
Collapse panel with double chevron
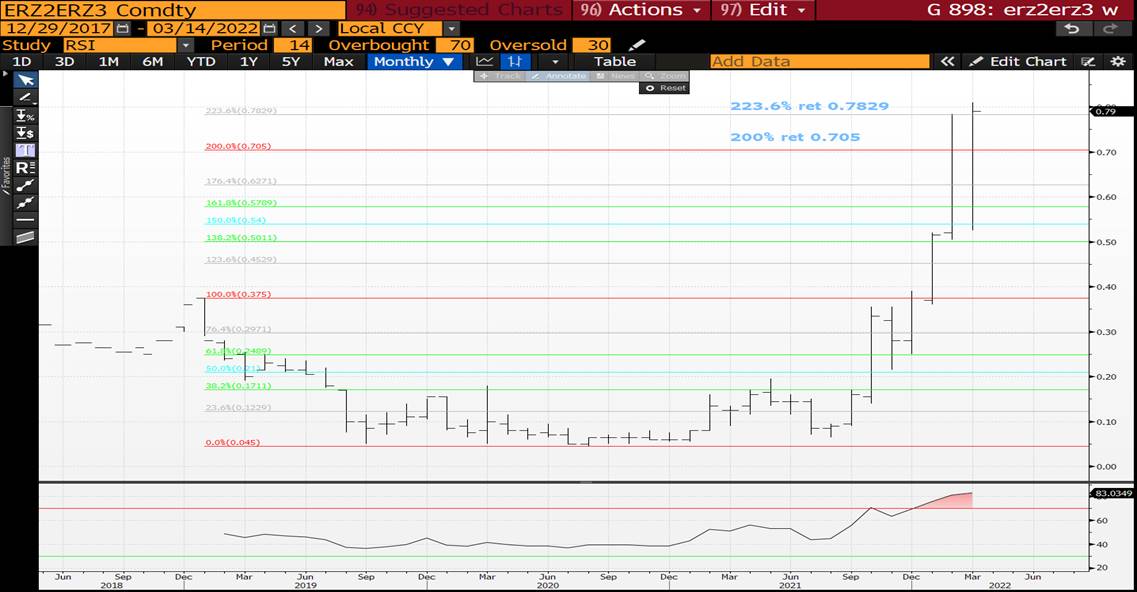click(x=947, y=62)
